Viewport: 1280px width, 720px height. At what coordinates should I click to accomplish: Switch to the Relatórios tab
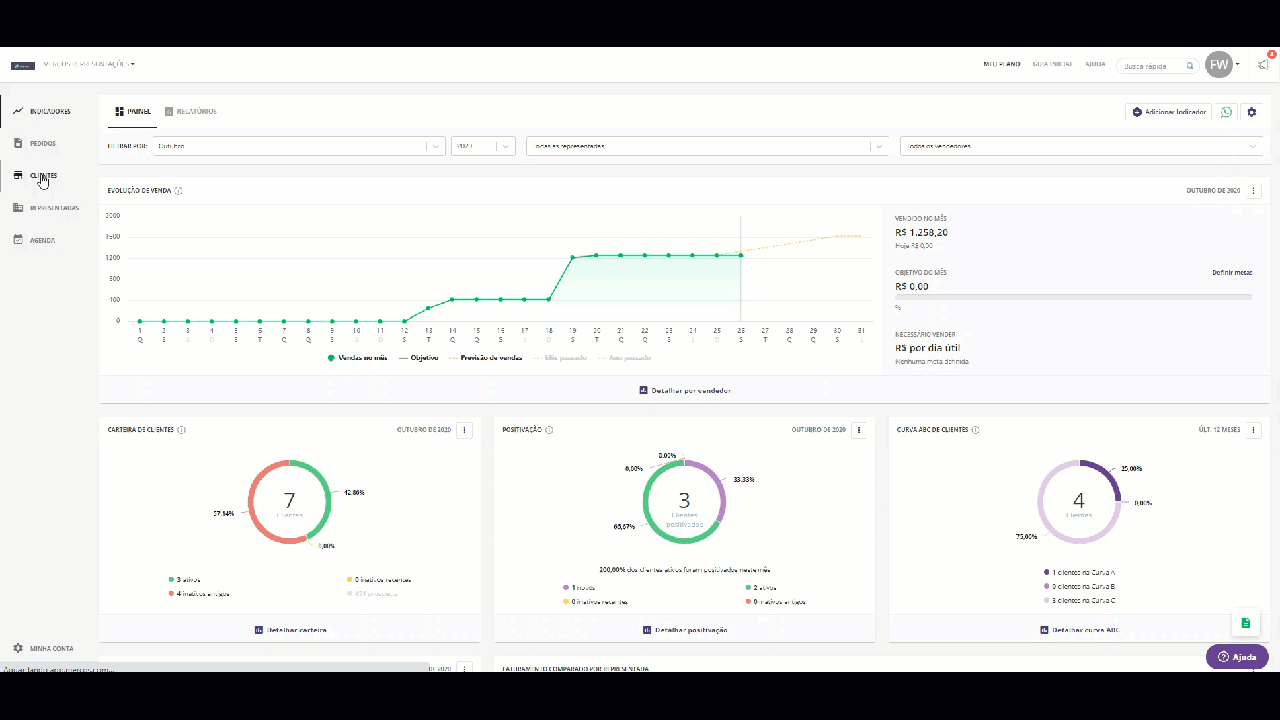pos(190,112)
